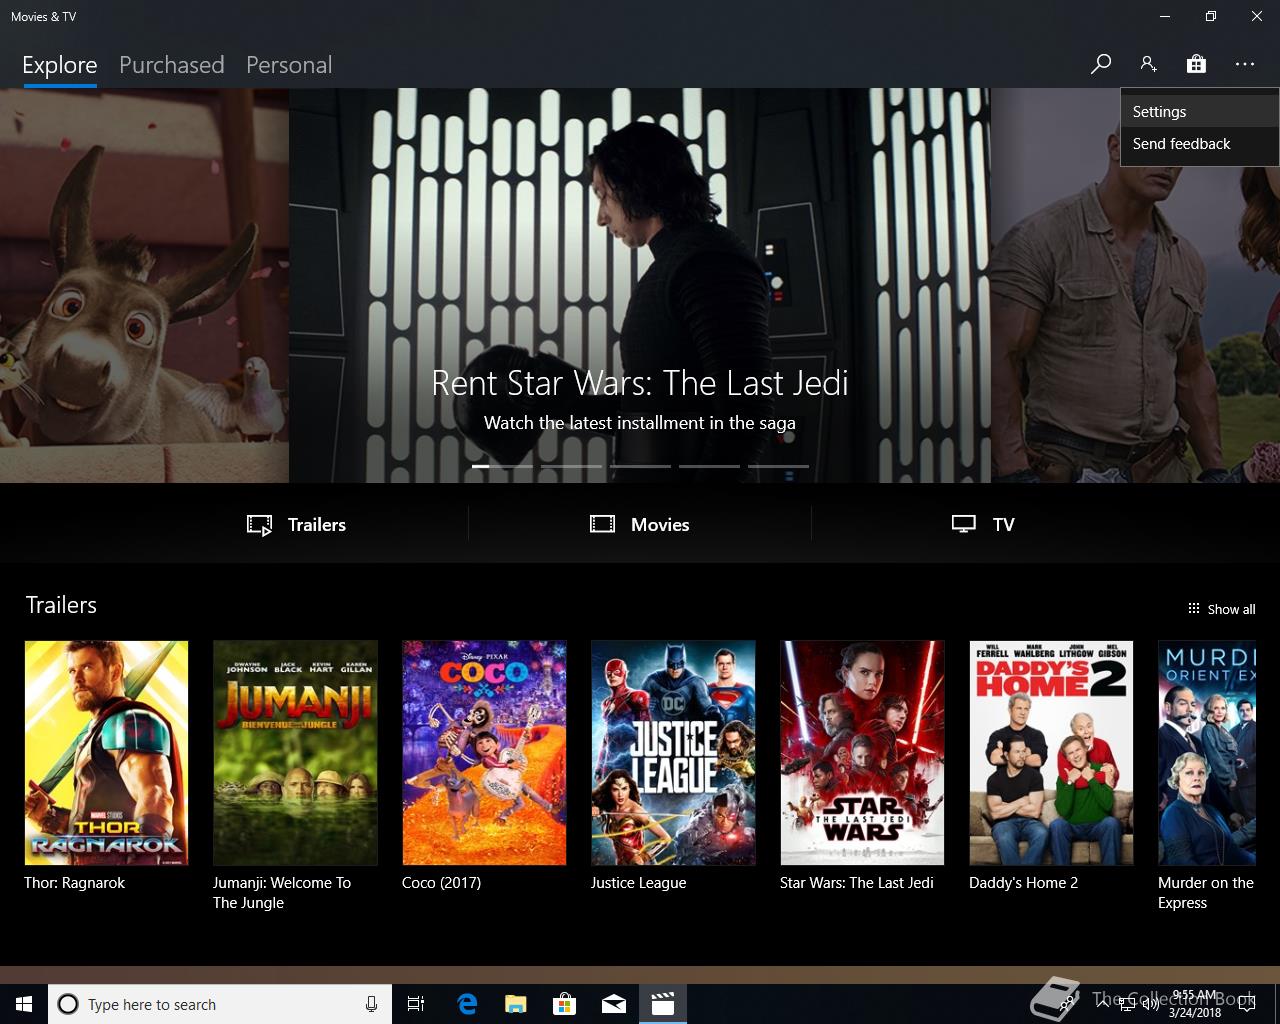Open Daddy's Home 2 poster
This screenshot has height=1024, width=1280.
[x=1051, y=753]
